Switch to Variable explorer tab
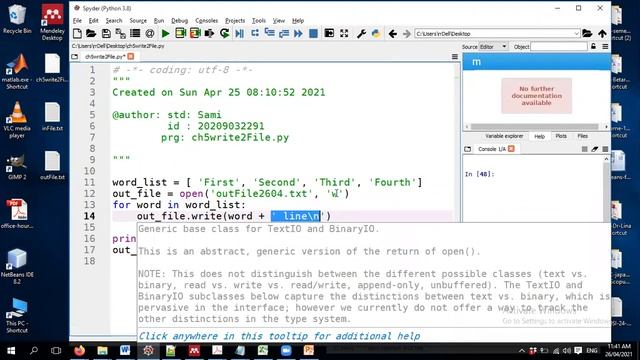Image resolution: width=640 pixels, height=360 pixels. click(504, 136)
